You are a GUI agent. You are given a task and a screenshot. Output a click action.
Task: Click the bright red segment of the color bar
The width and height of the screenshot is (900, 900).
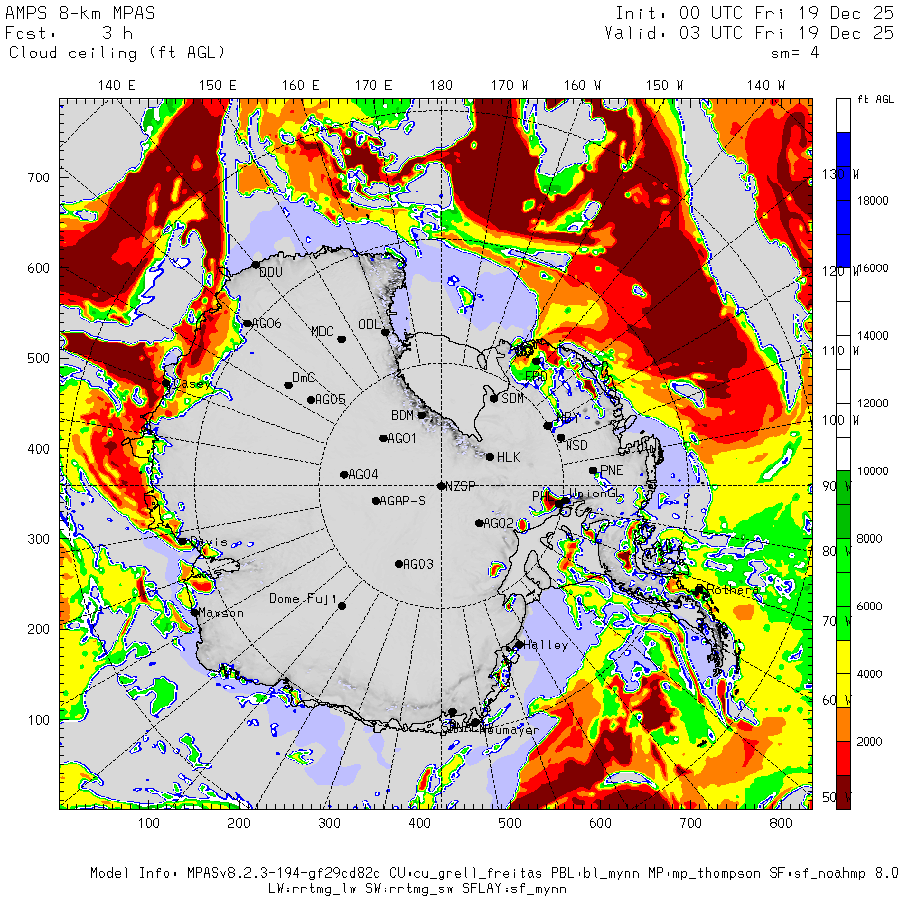pyautogui.click(x=843, y=758)
